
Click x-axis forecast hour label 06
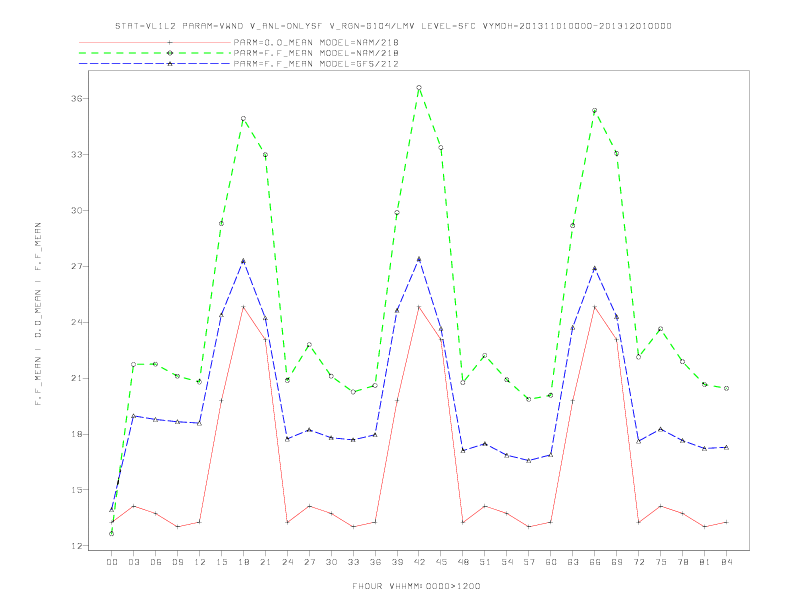click(x=156, y=562)
